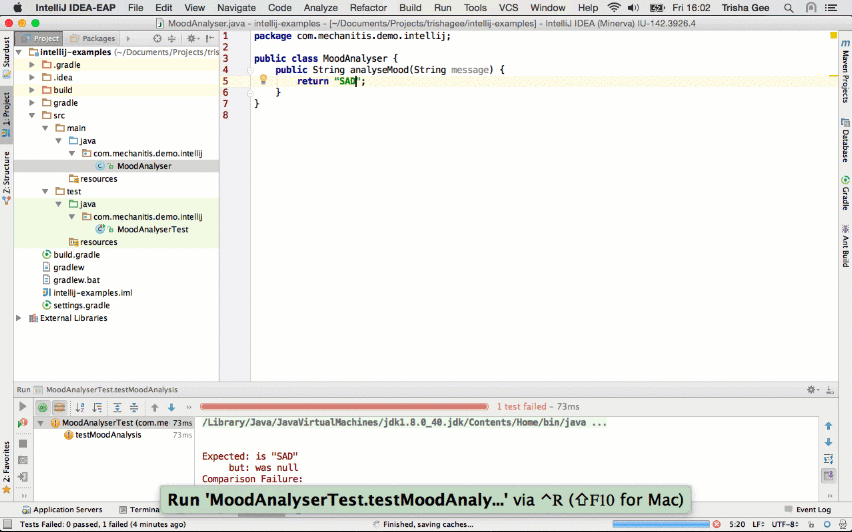Toggle hide passed tests button
852x532 pixels.
click(42, 407)
